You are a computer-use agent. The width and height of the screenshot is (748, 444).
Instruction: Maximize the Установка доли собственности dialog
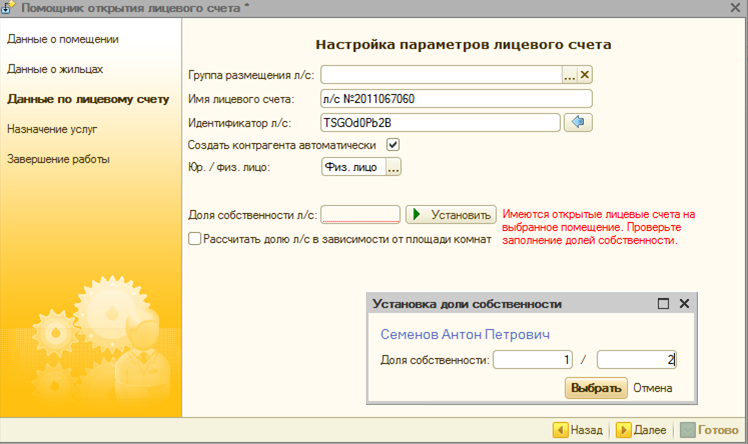(x=663, y=303)
